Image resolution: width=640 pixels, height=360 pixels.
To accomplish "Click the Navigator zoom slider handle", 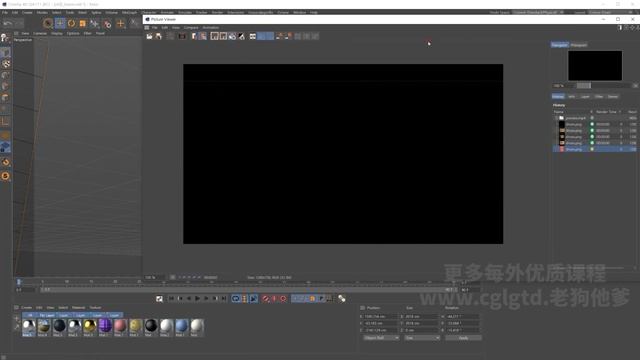I will click(x=584, y=85).
